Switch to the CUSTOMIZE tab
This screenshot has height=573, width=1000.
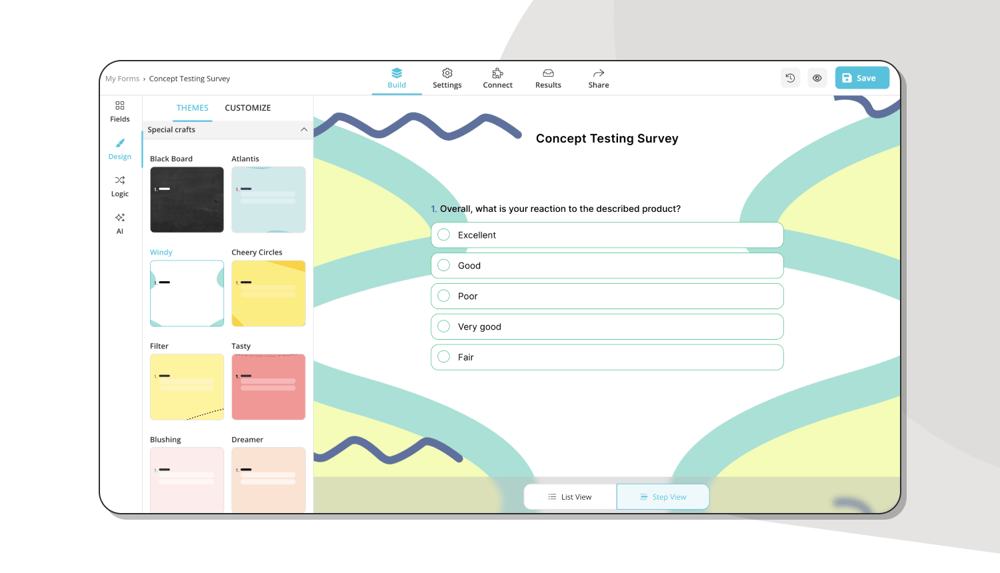(x=247, y=108)
